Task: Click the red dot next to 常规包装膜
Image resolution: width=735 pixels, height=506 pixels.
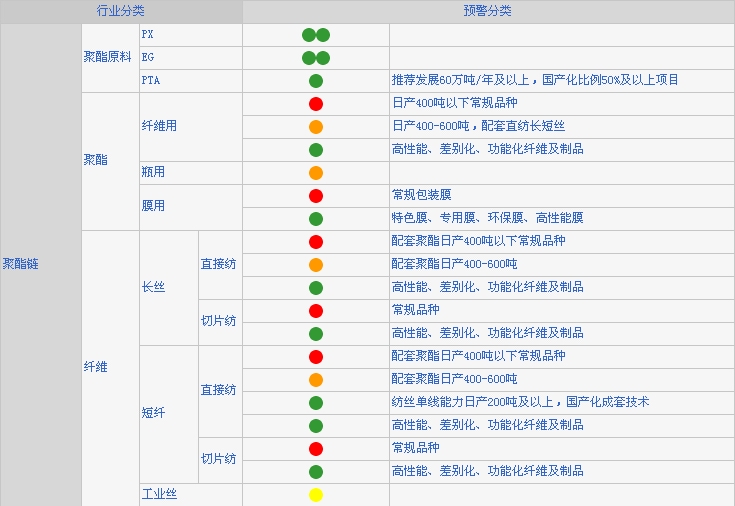Action: pyautogui.click(x=316, y=196)
